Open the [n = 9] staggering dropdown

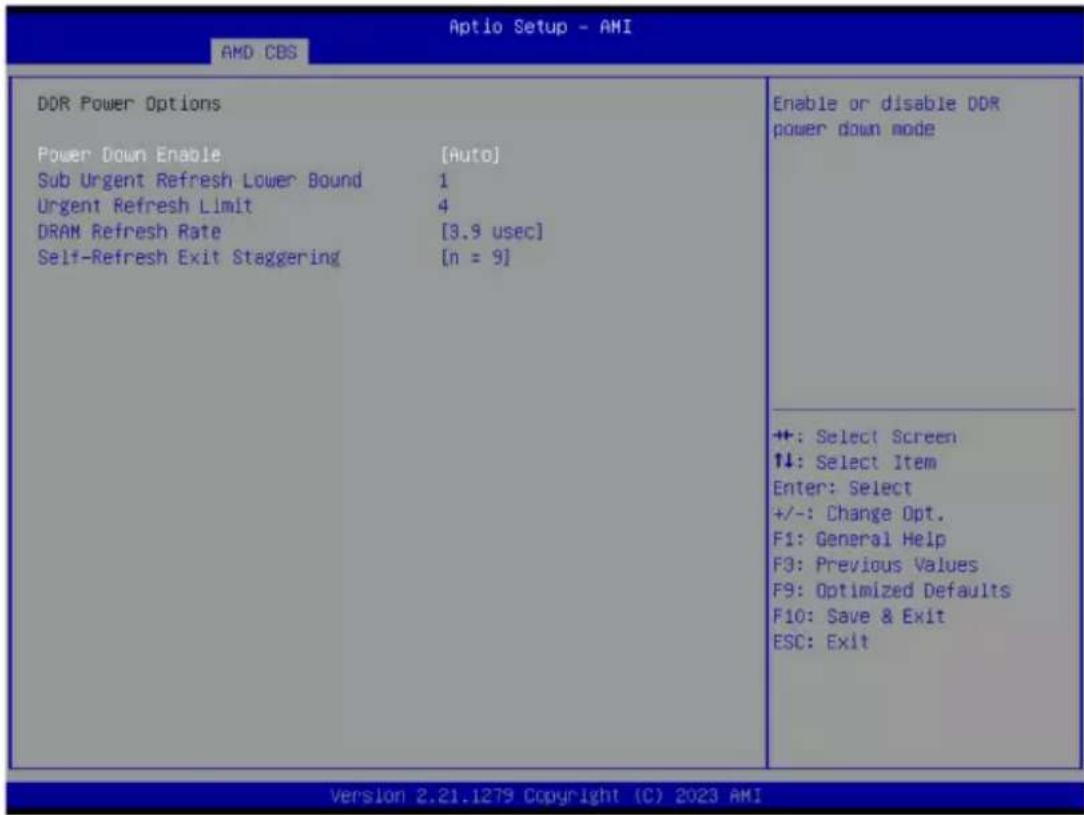click(x=476, y=257)
